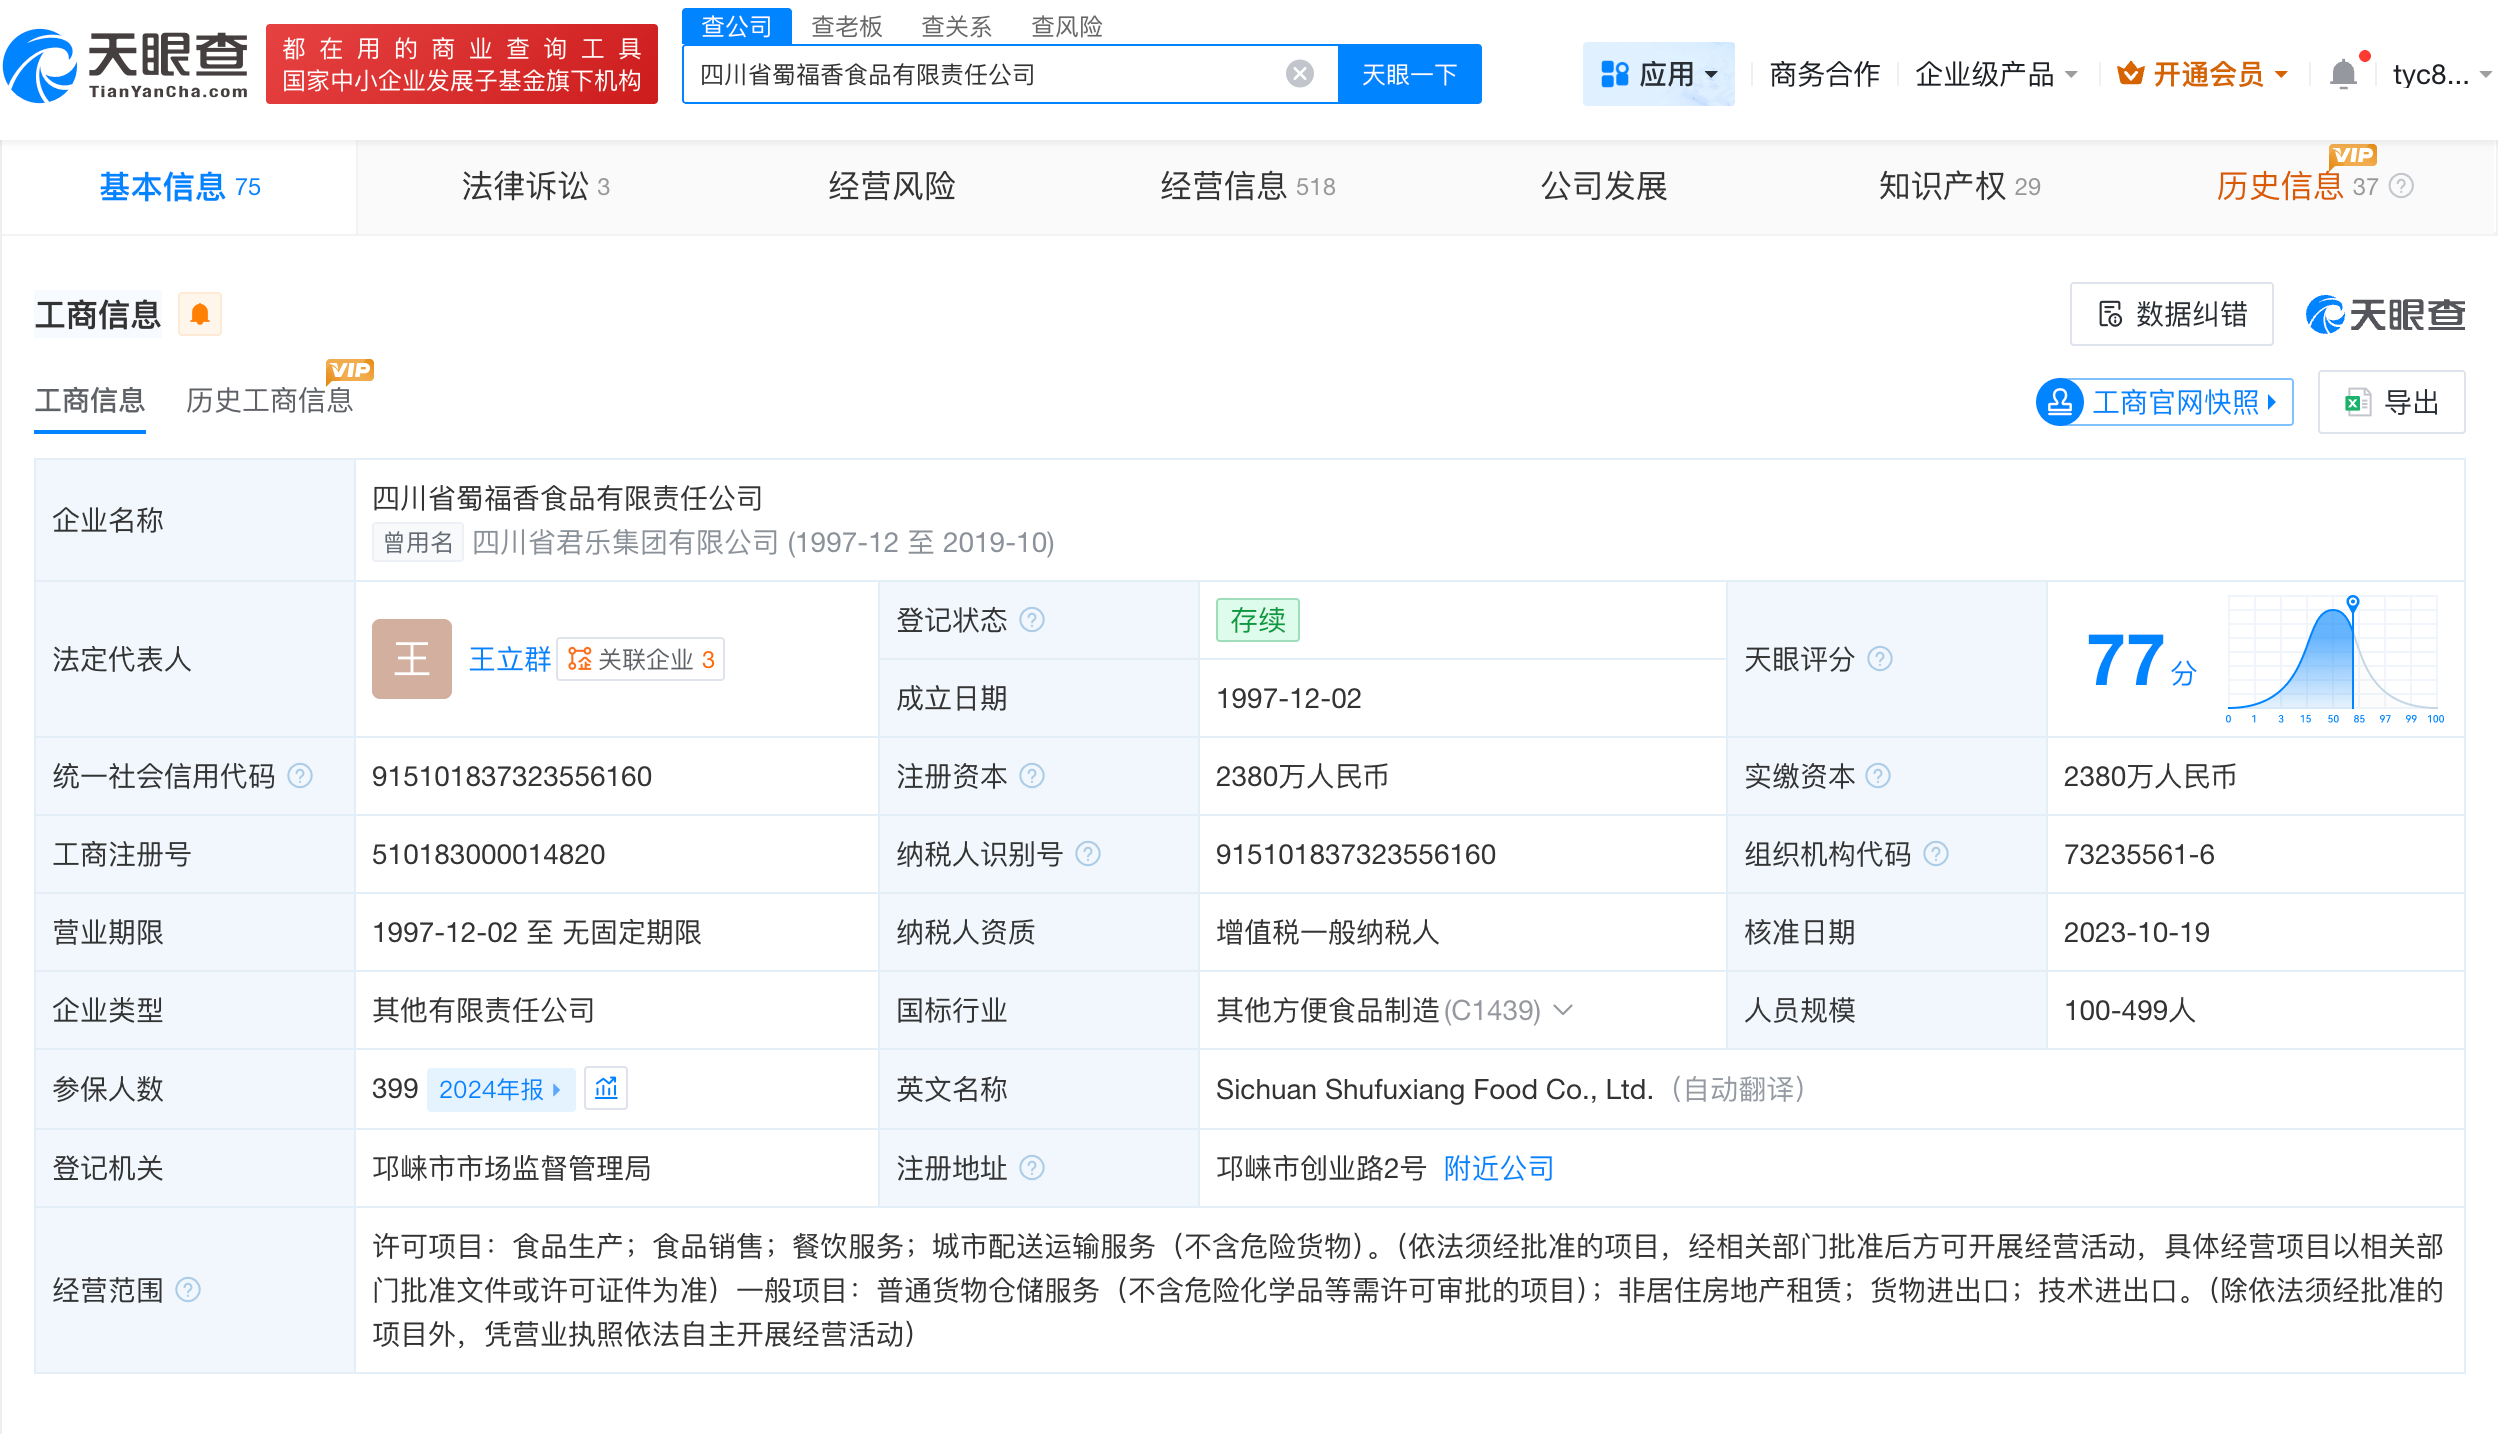The width and height of the screenshot is (2498, 1434).
Task: Open the 应用 dropdown
Action: click(x=1658, y=72)
